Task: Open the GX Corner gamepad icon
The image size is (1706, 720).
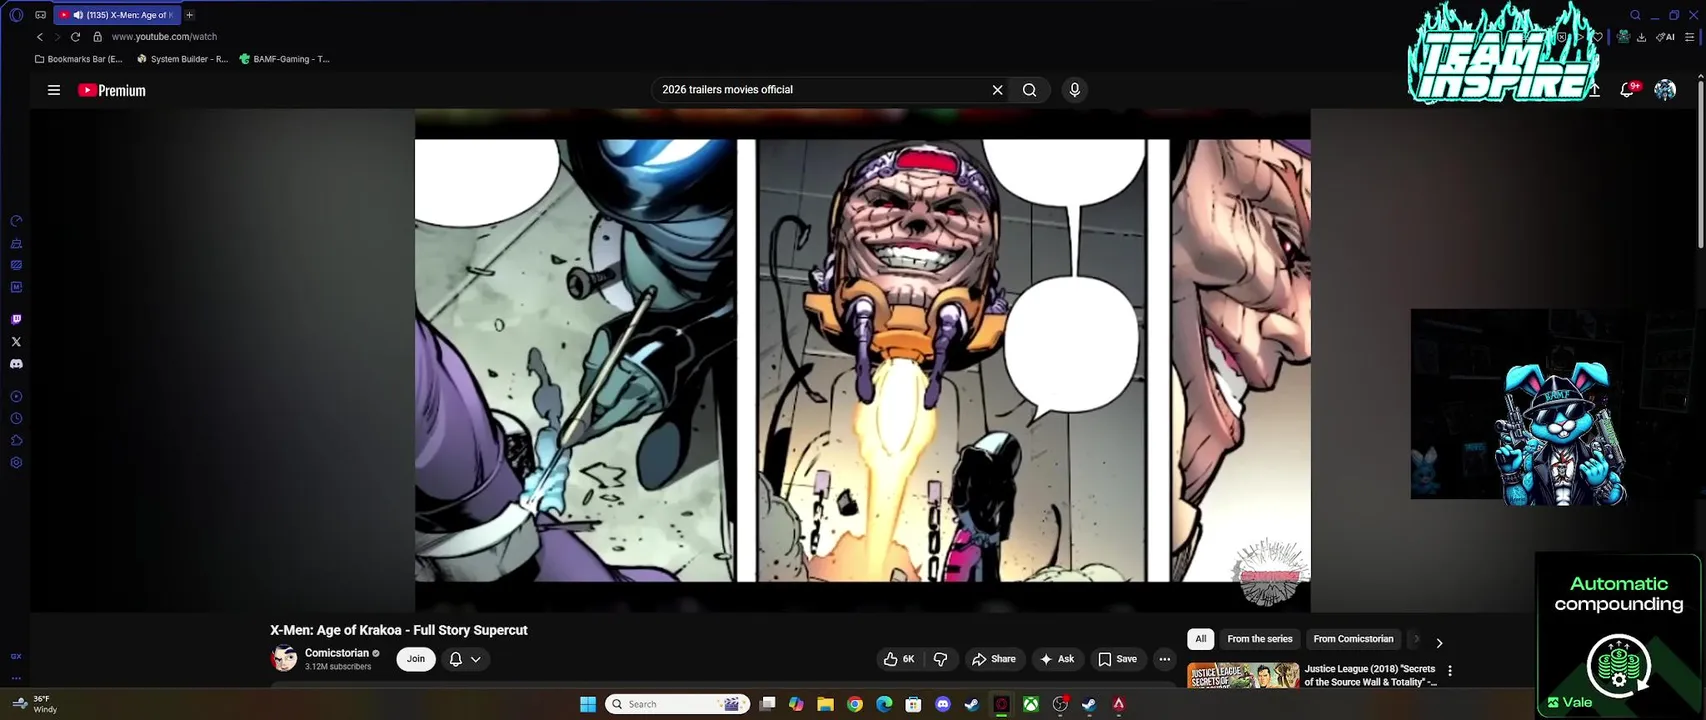Action: (x=40, y=15)
